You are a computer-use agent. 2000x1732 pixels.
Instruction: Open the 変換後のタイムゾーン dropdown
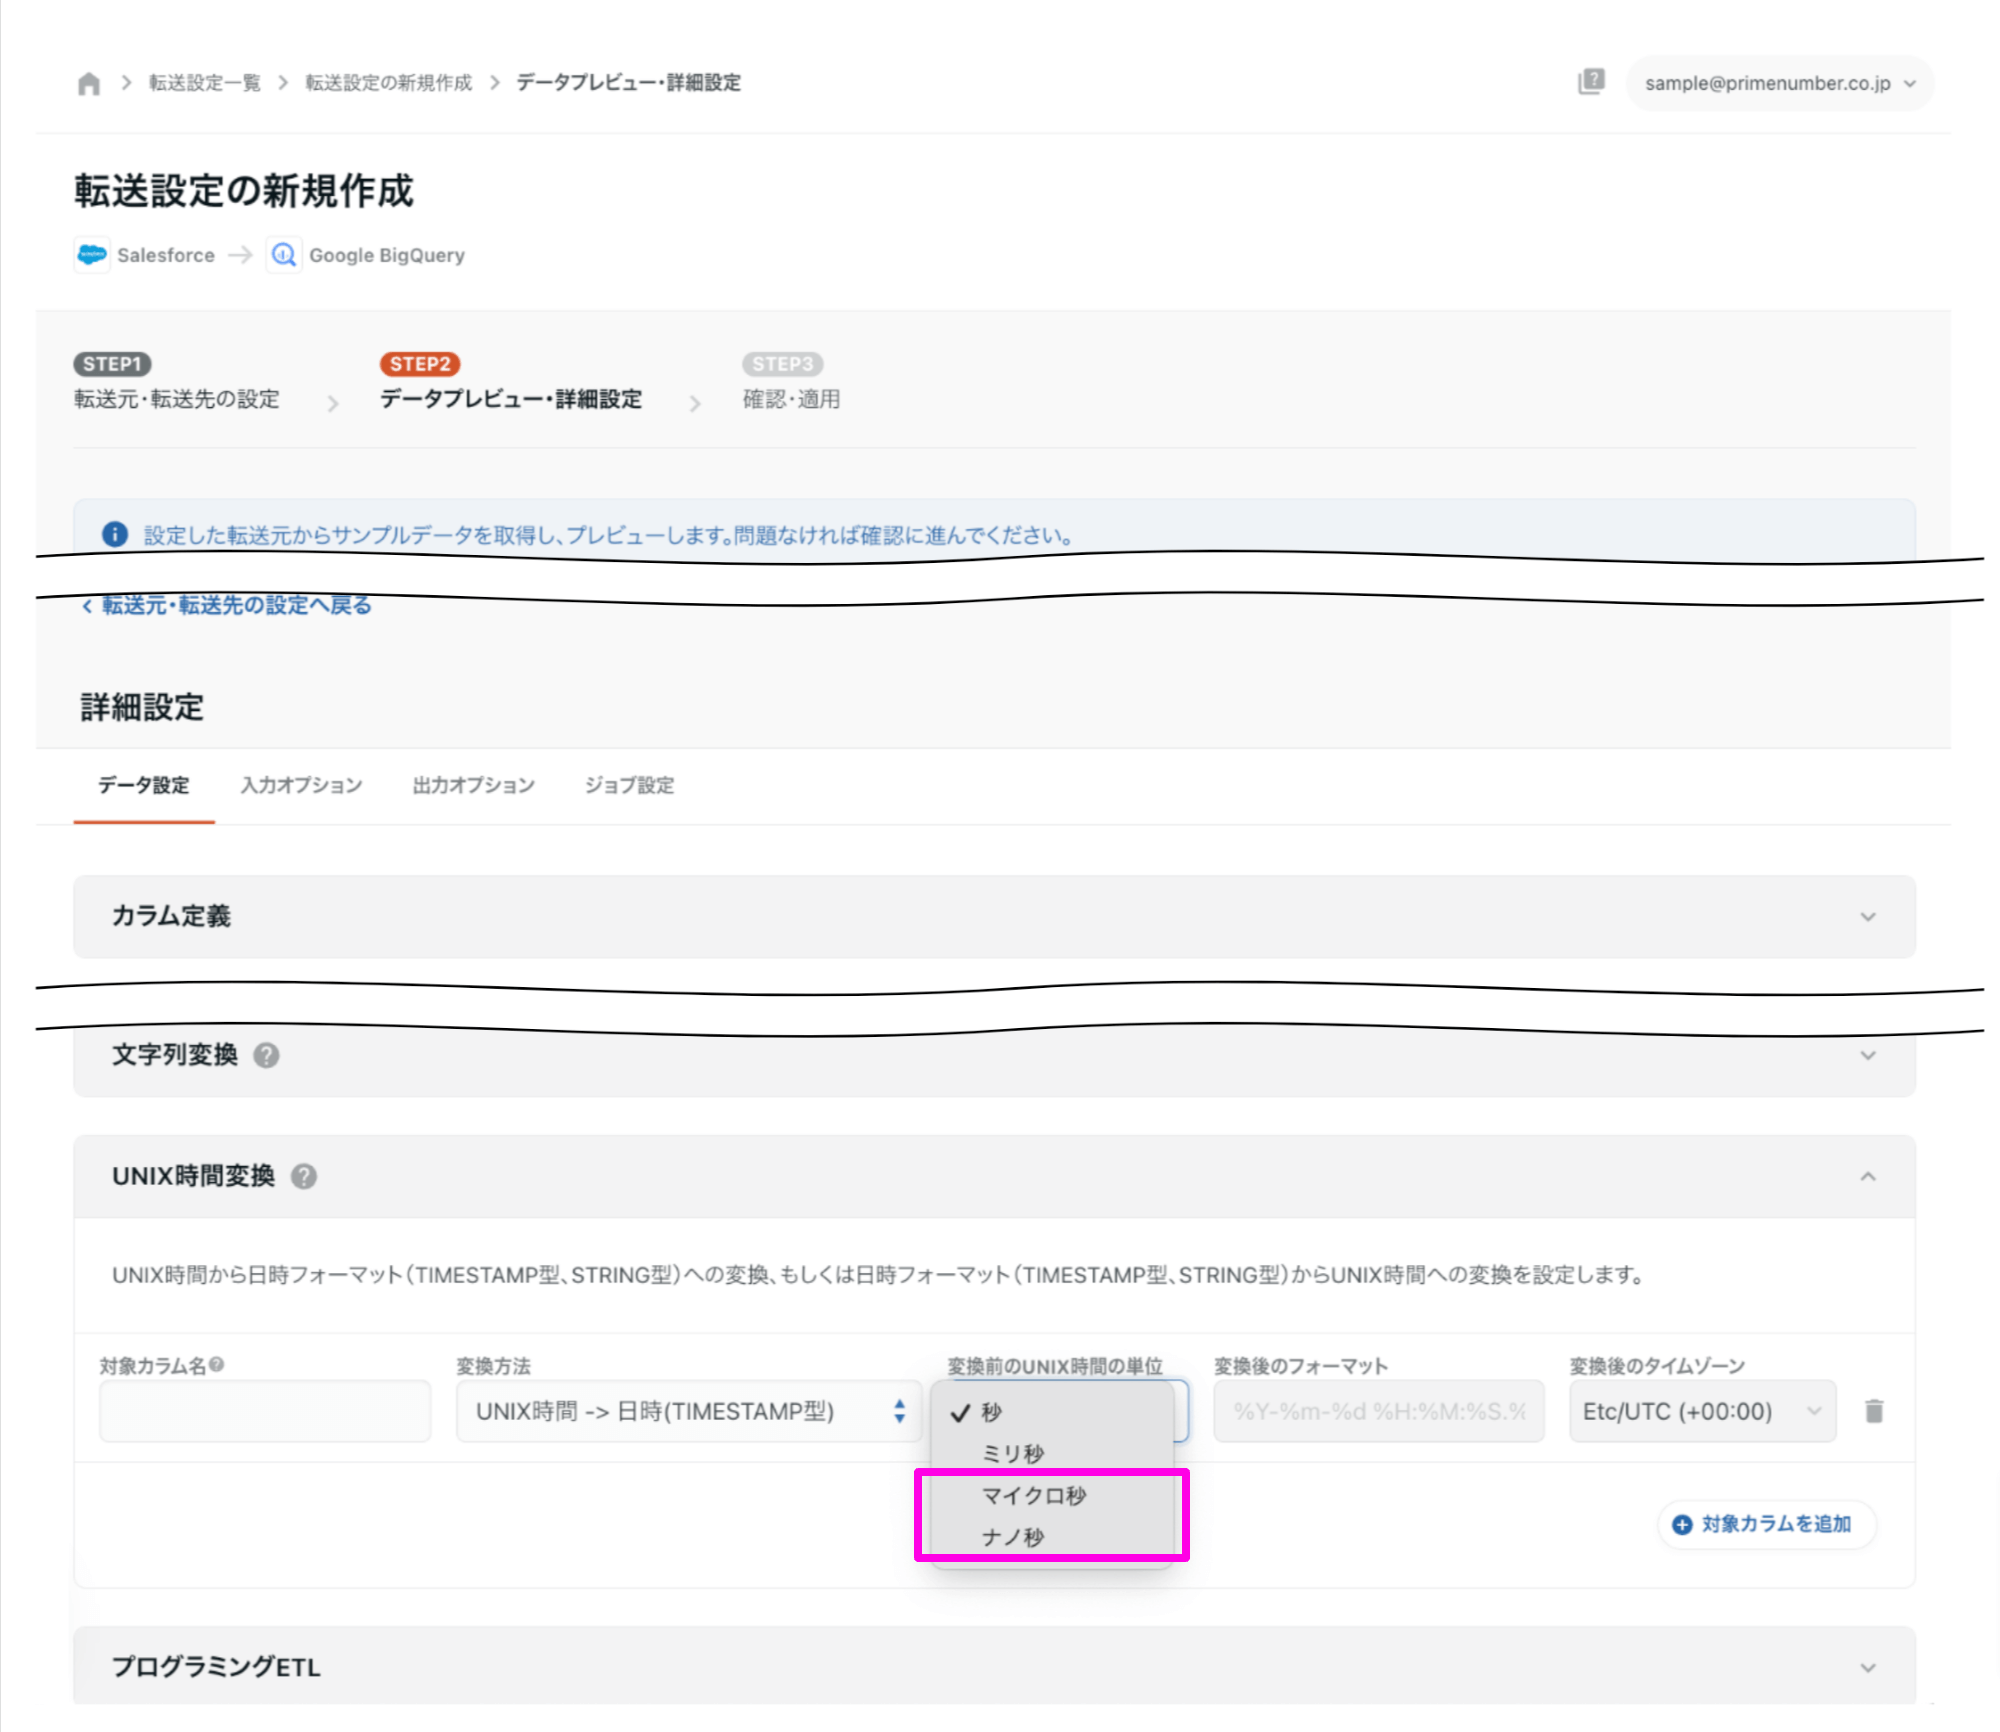1702,1411
